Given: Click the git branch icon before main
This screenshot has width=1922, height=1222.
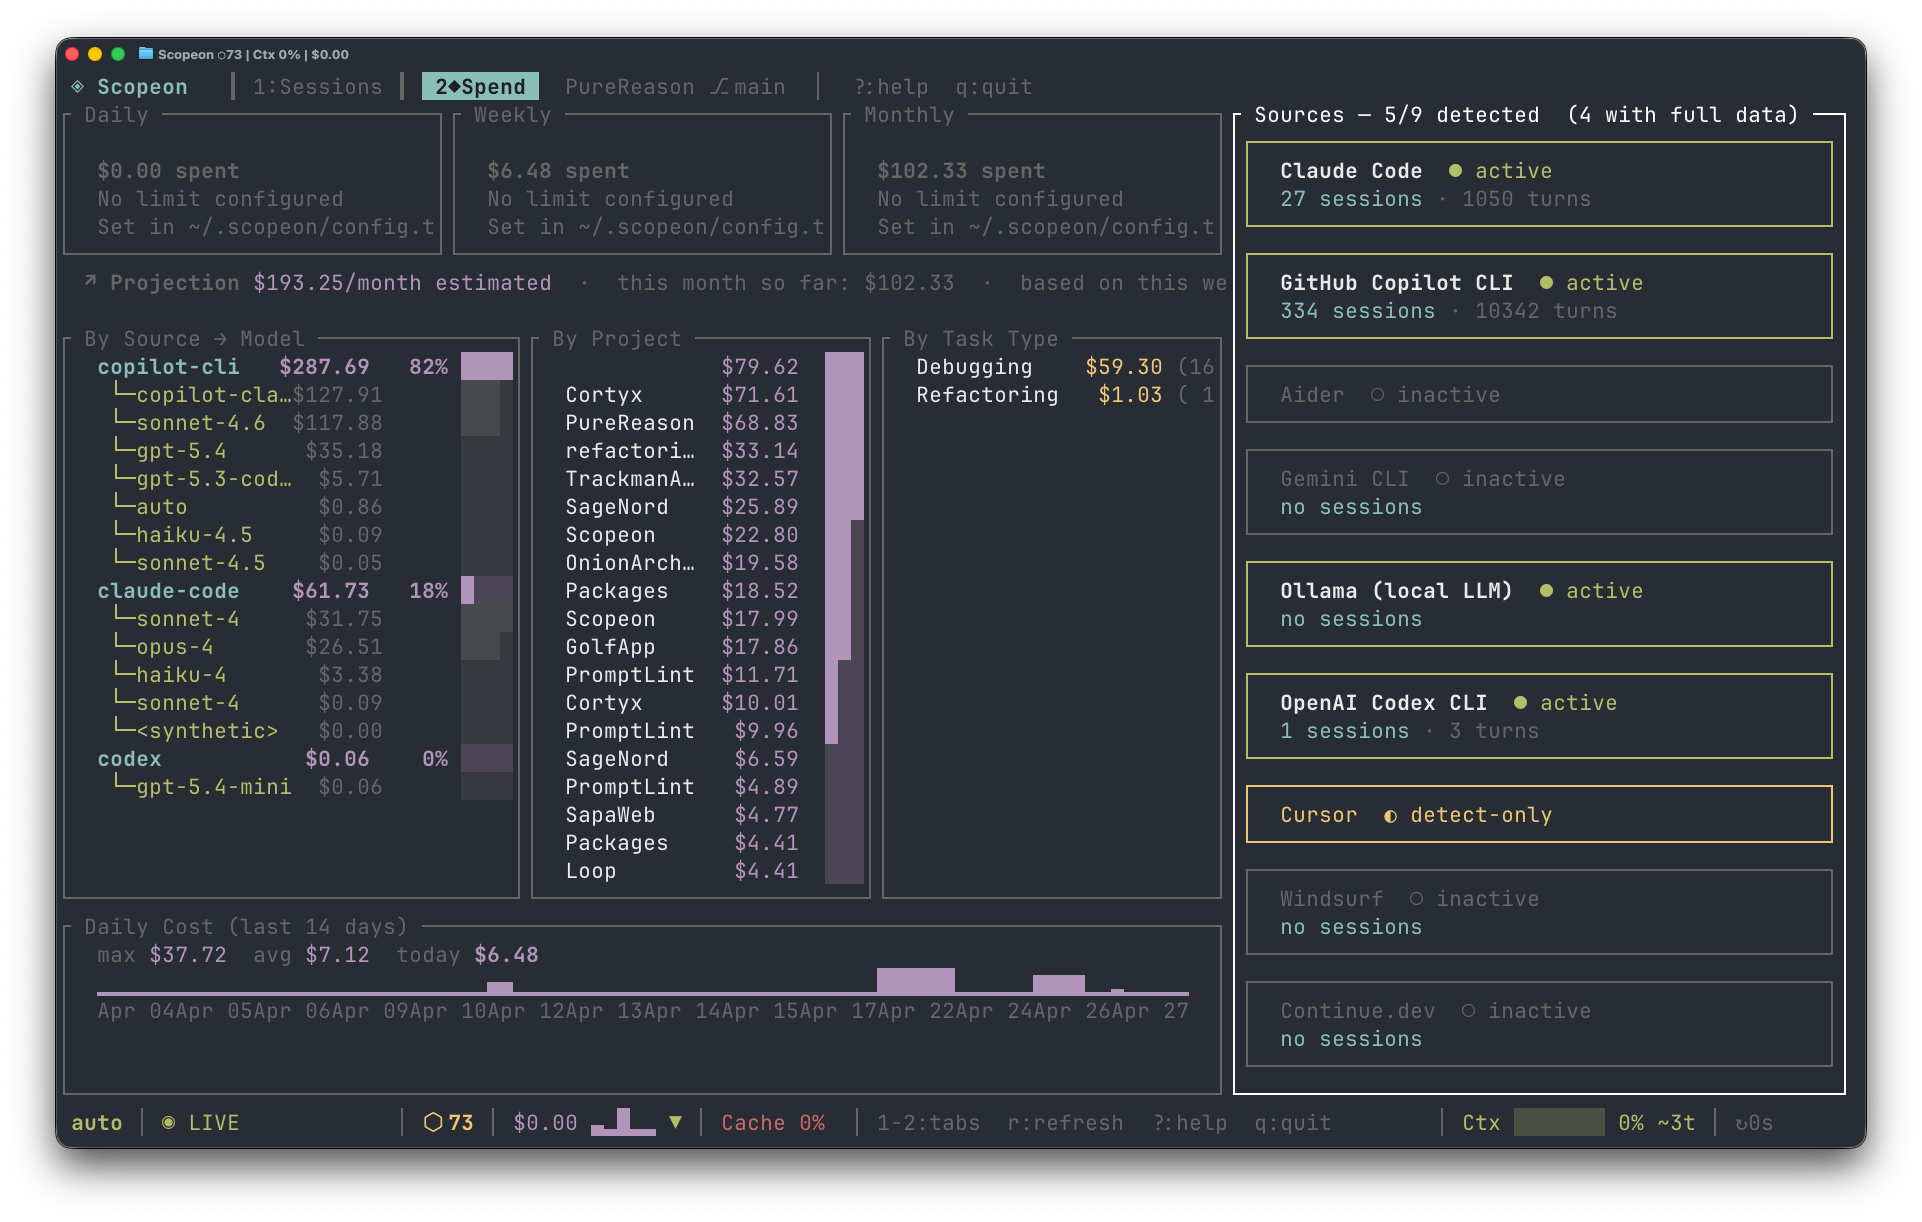Looking at the screenshot, I should point(720,87).
